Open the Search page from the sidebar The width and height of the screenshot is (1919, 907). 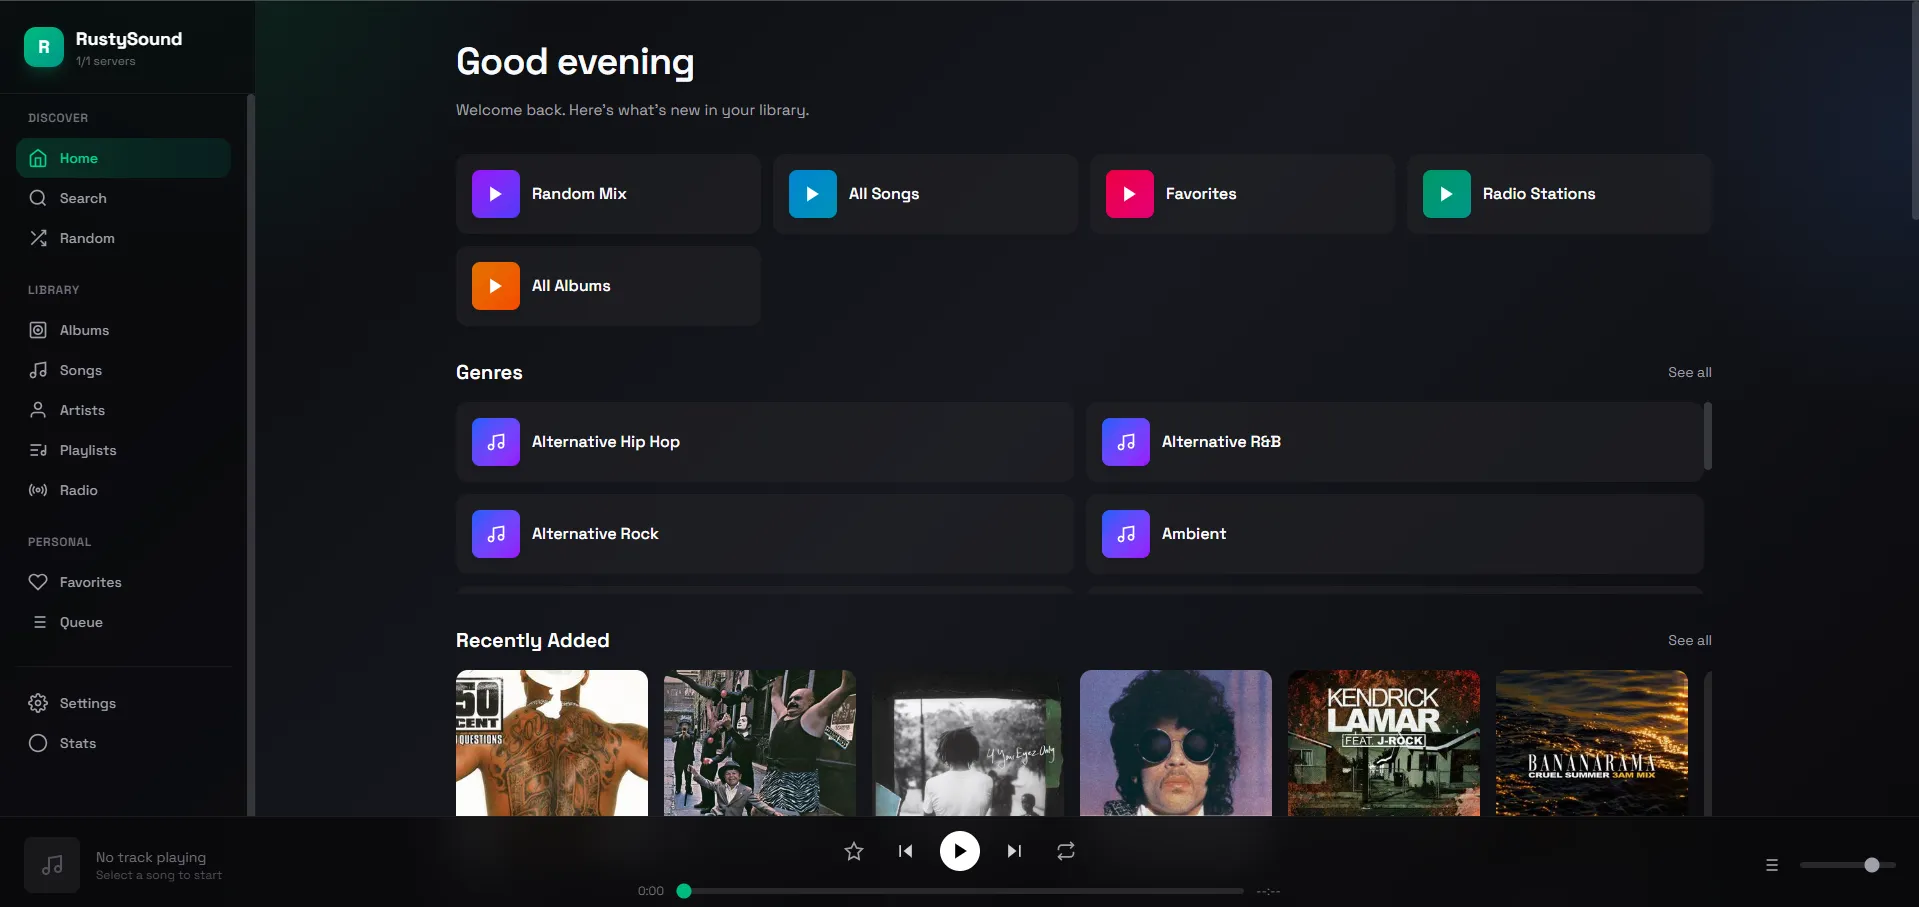click(82, 198)
